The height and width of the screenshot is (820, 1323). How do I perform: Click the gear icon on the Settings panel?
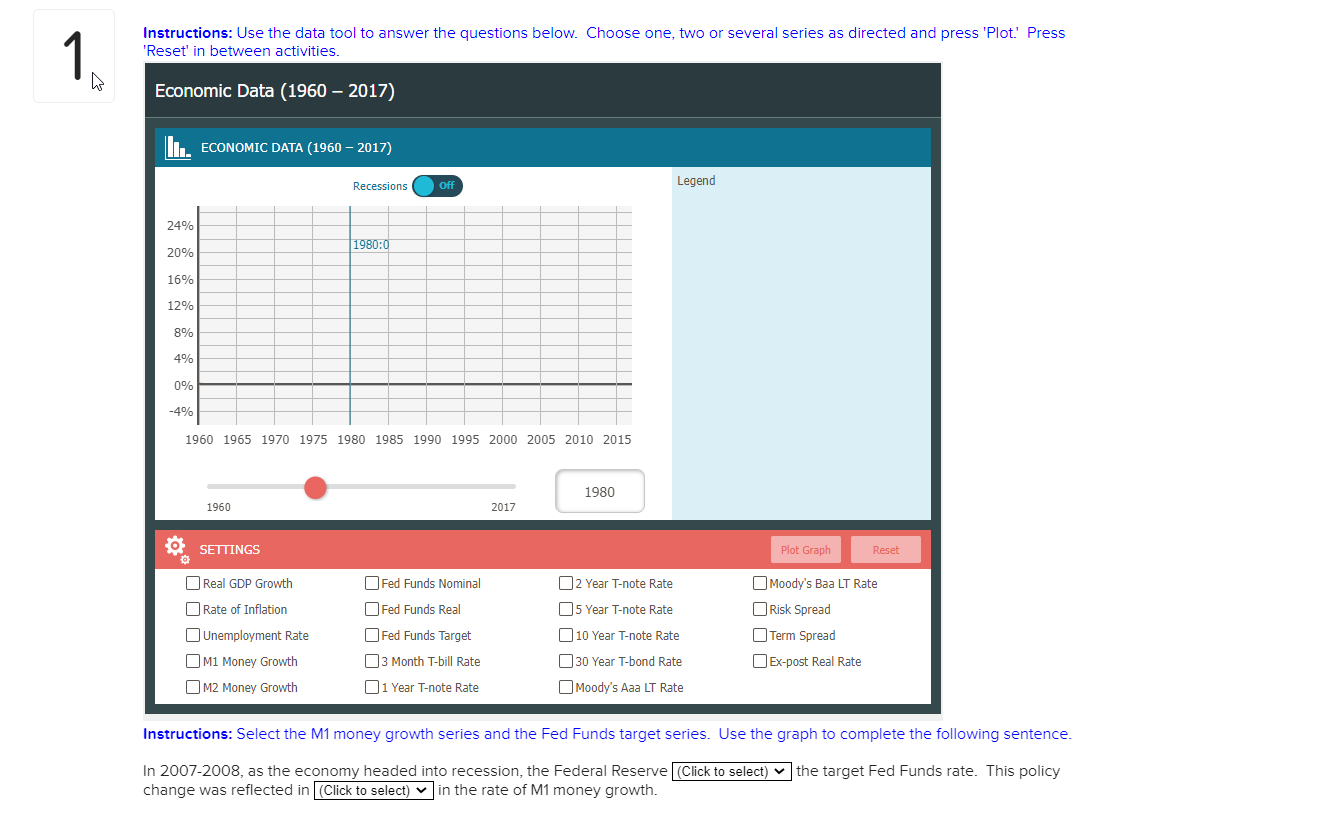click(x=175, y=548)
